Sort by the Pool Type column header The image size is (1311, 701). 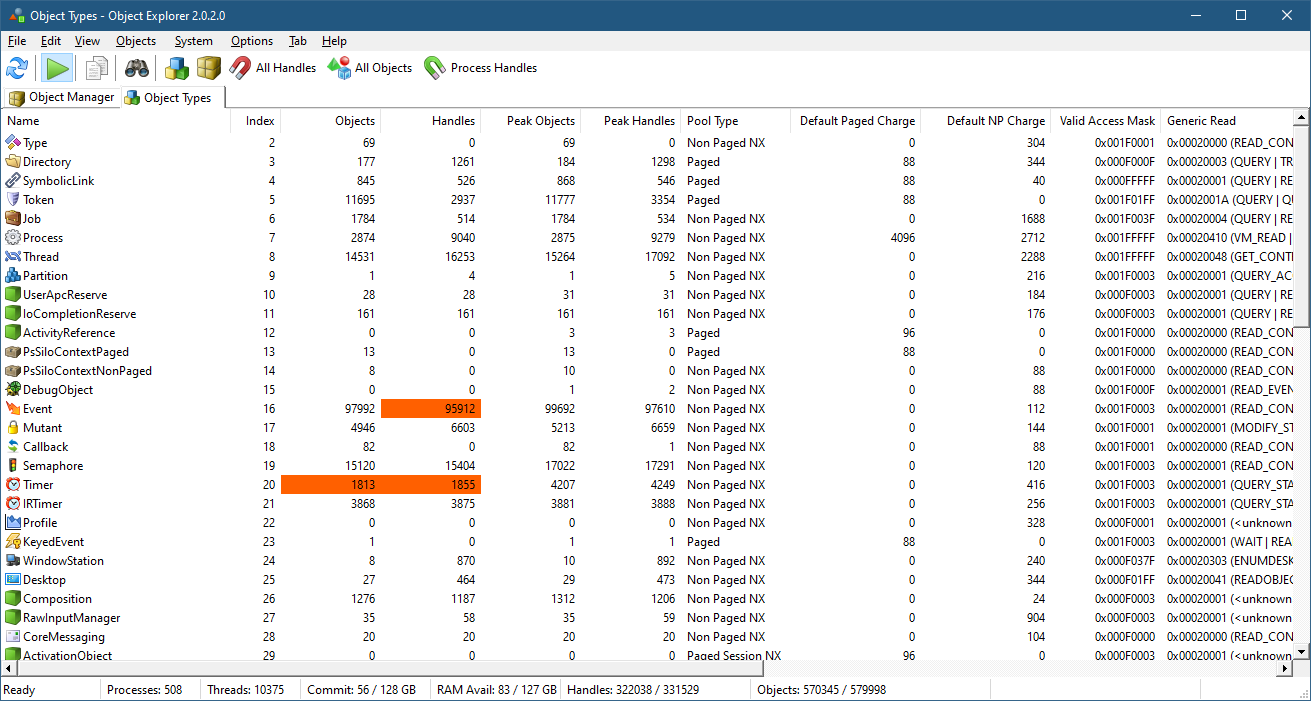point(712,121)
